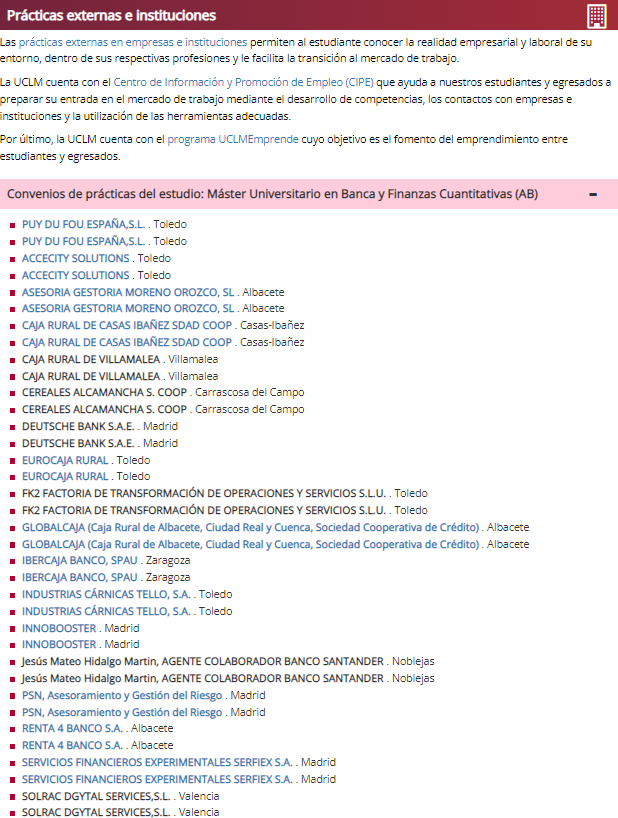Click the building icon in the header
Screen dimensions: 618x818
point(597,15)
